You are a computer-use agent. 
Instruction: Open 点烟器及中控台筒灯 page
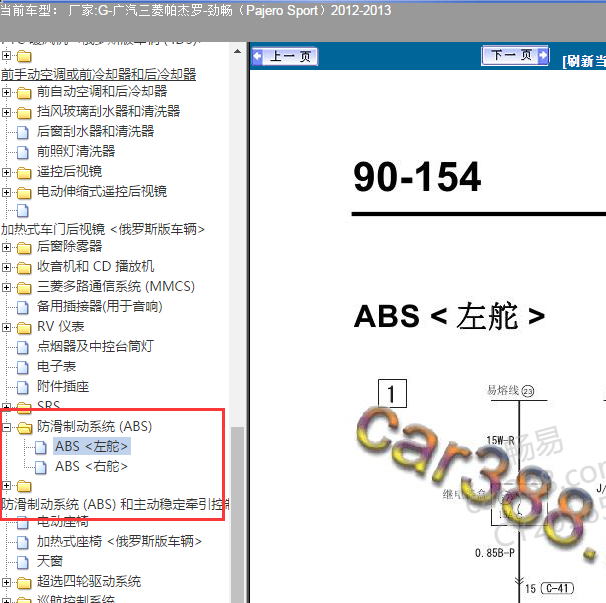tap(95, 346)
